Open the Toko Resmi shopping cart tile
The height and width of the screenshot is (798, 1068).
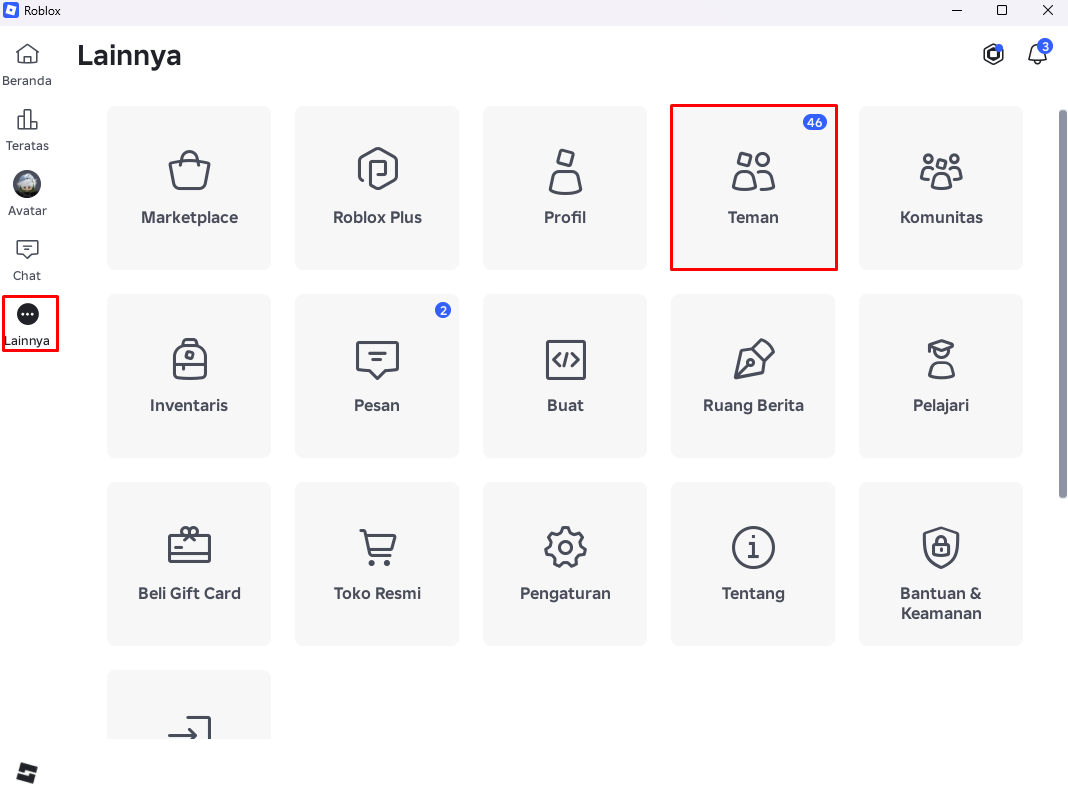(x=377, y=564)
